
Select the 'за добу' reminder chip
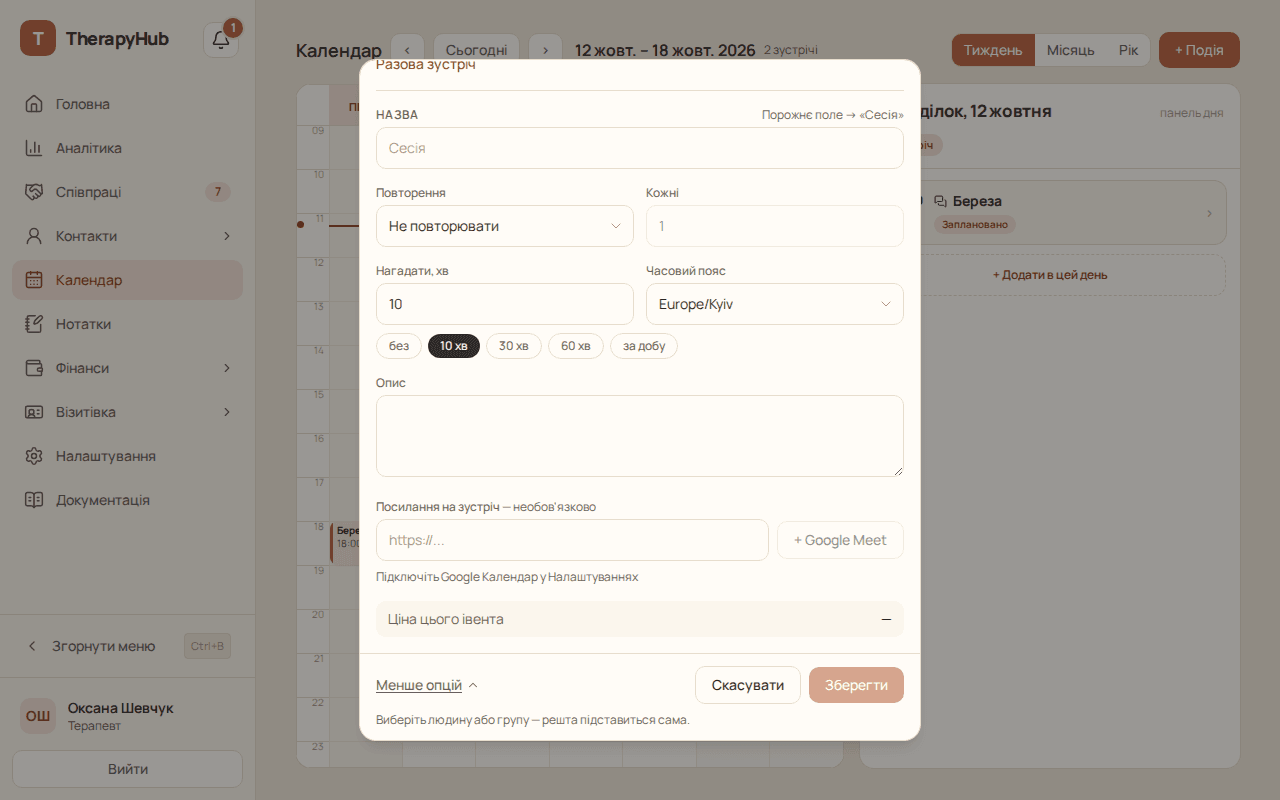click(644, 346)
